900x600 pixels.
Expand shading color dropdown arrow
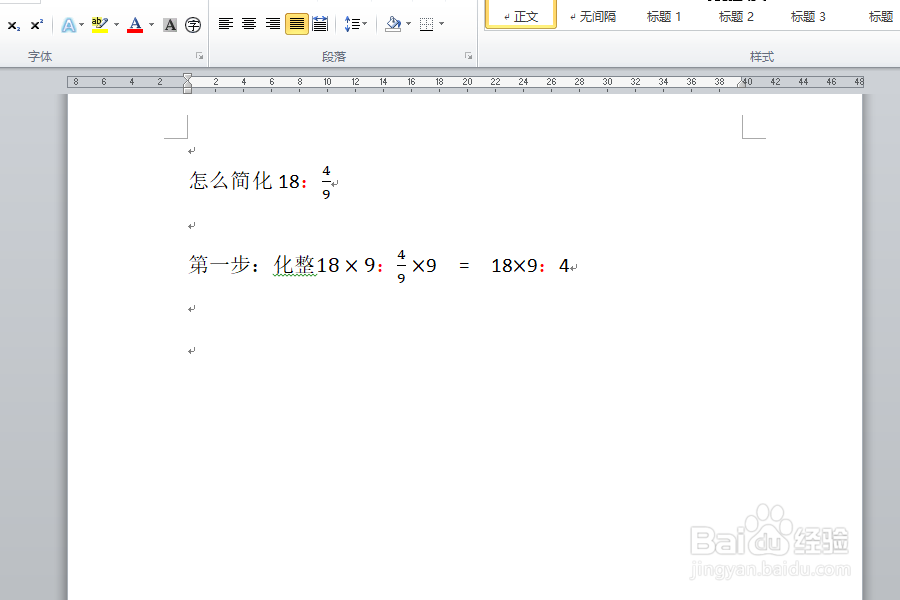[409, 24]
